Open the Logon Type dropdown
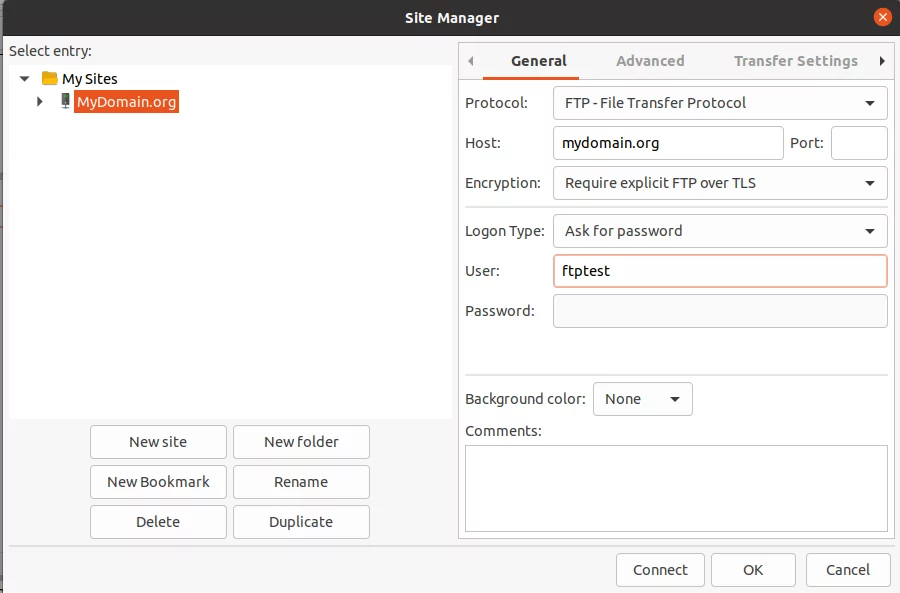Viewport: 900px width, 593px height. pos(720,231)
